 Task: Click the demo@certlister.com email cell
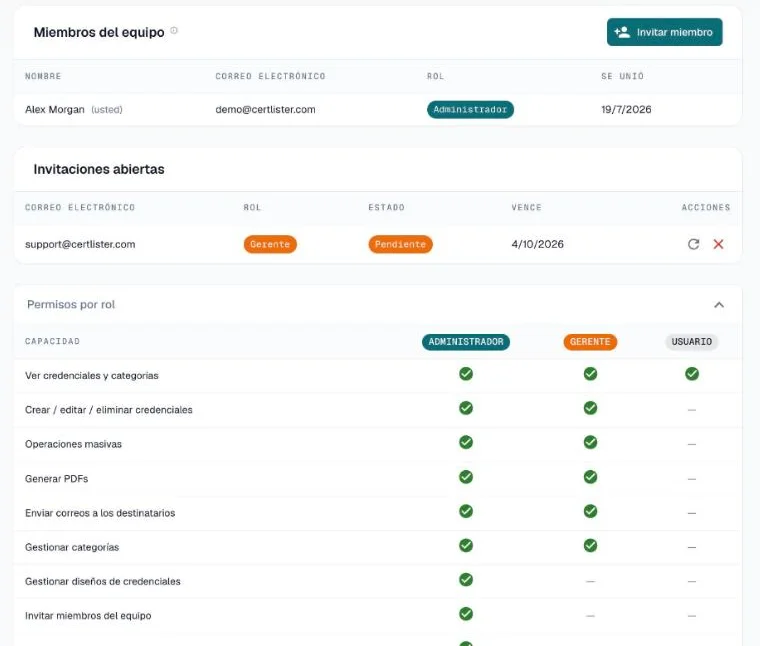pyautogui.click(x=265, y=110)
